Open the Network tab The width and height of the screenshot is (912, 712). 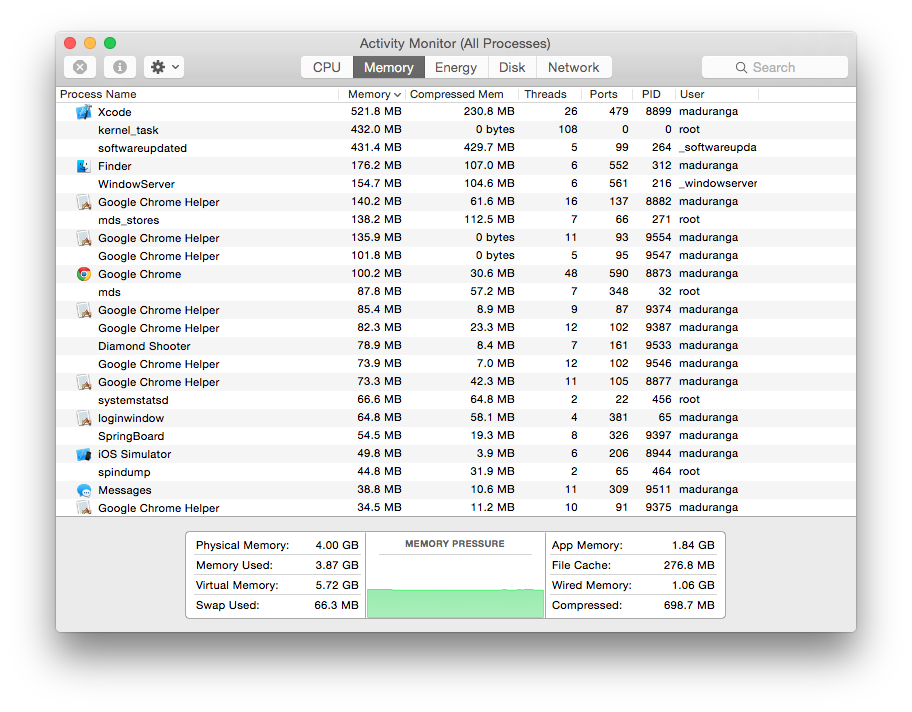[x=573, y=67]
